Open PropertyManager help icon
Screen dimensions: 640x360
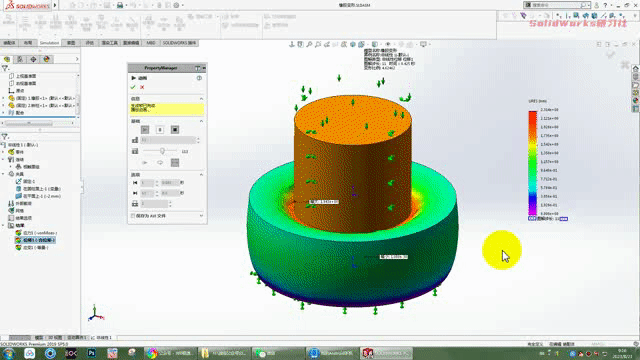[x=199, y=78]
